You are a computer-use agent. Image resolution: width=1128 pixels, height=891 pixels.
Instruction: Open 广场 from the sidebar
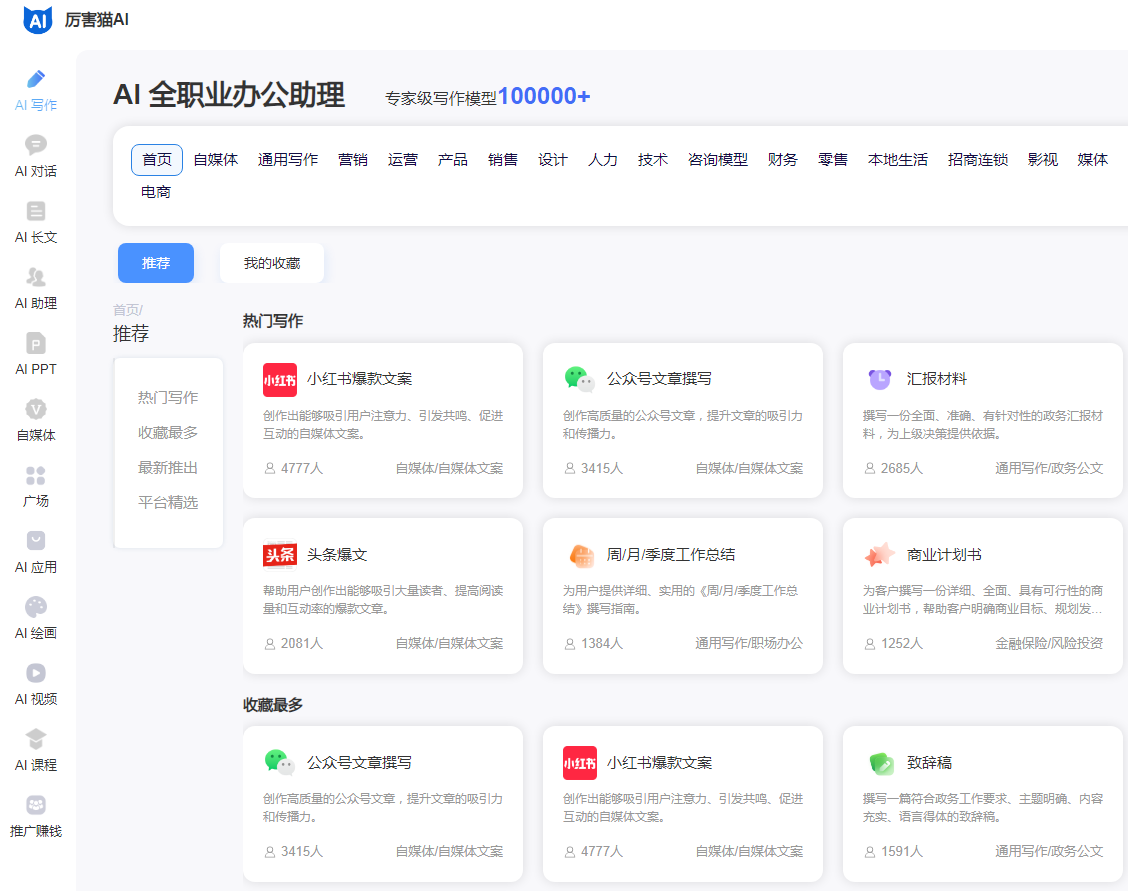pyautogui.click(x=36, y=487)
